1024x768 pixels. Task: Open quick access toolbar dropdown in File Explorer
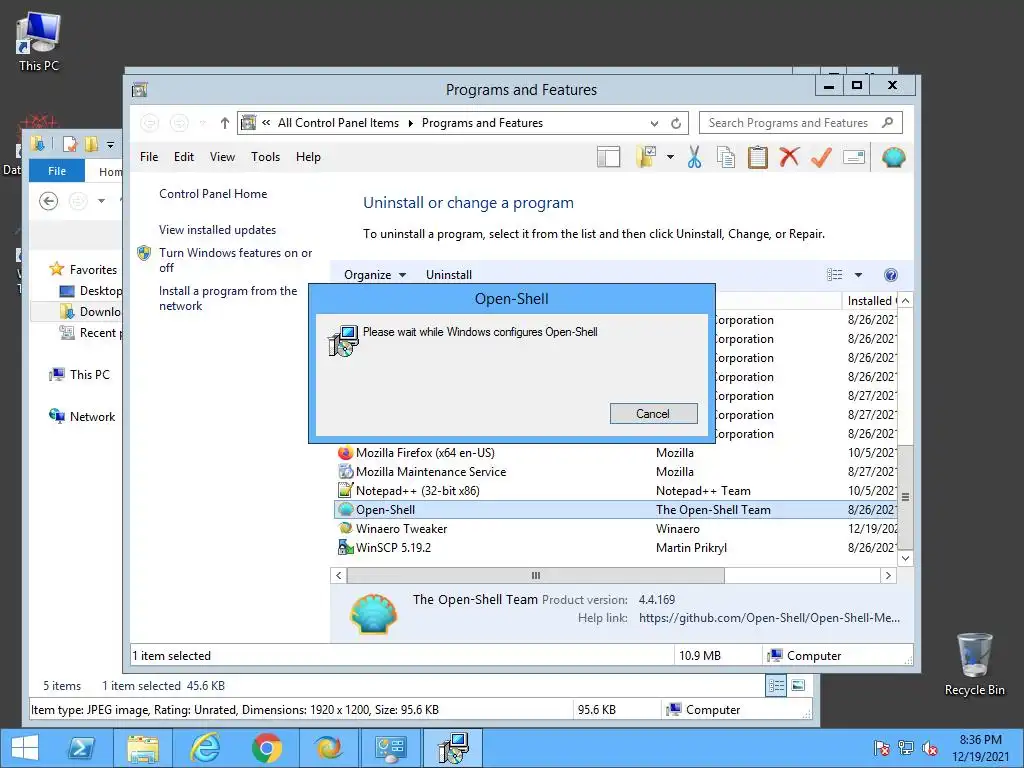(110, 144)
